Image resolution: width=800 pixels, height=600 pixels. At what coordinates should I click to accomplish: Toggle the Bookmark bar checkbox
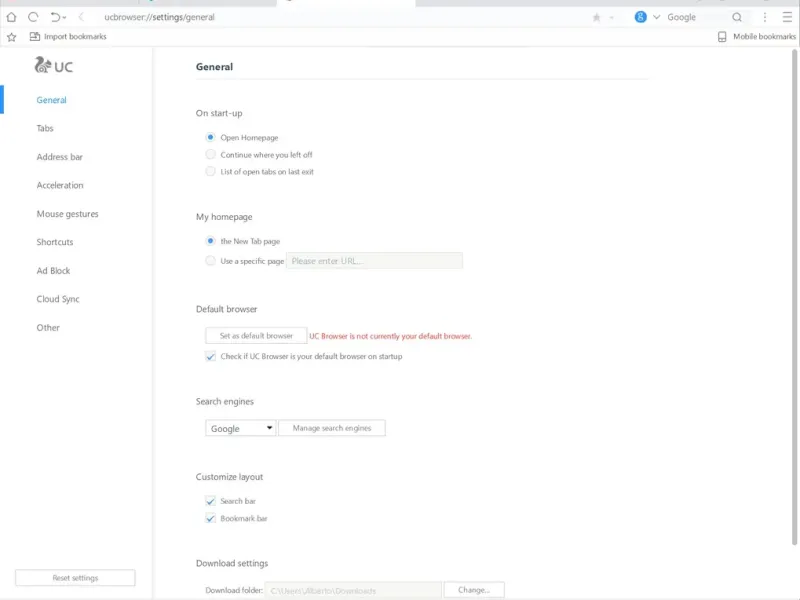tap(210, 518)
